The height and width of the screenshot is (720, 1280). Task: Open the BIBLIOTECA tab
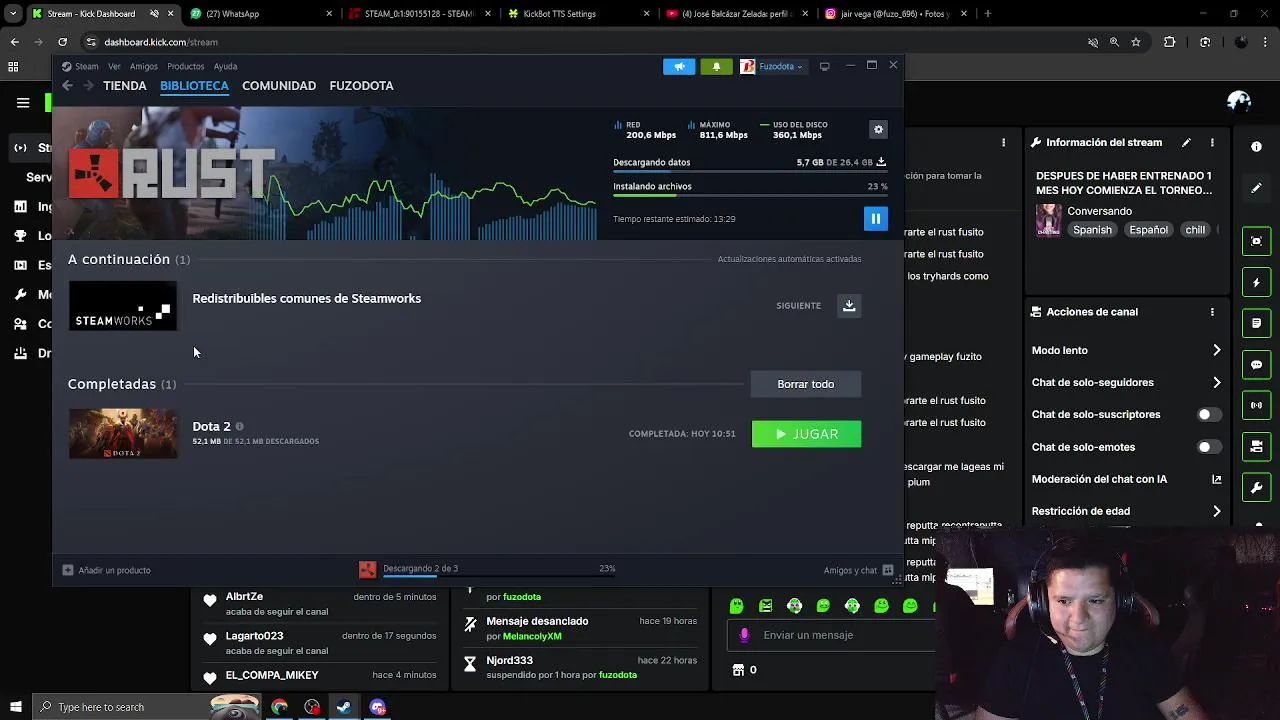coord(194,86)
